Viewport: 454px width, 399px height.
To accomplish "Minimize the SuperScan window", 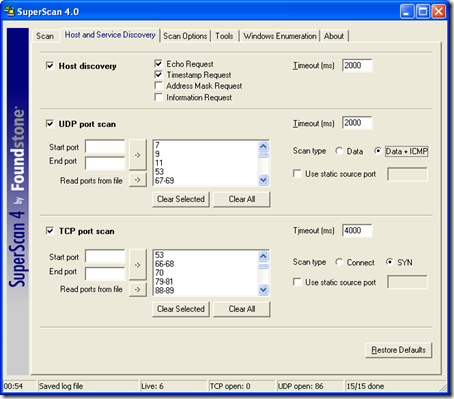I will 407,12.
